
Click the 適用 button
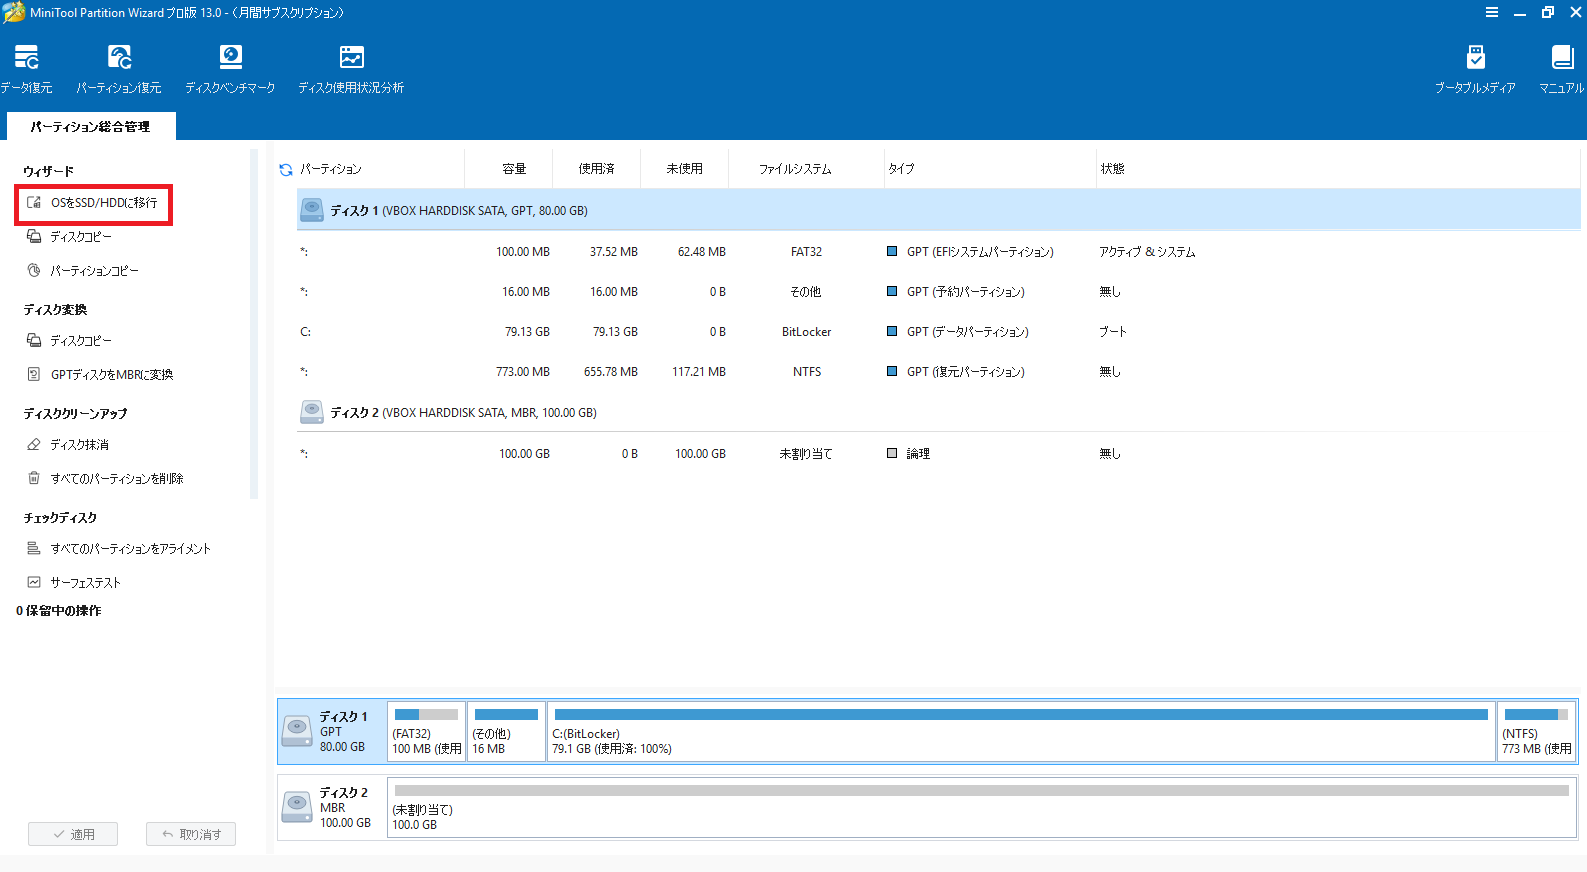73,834
